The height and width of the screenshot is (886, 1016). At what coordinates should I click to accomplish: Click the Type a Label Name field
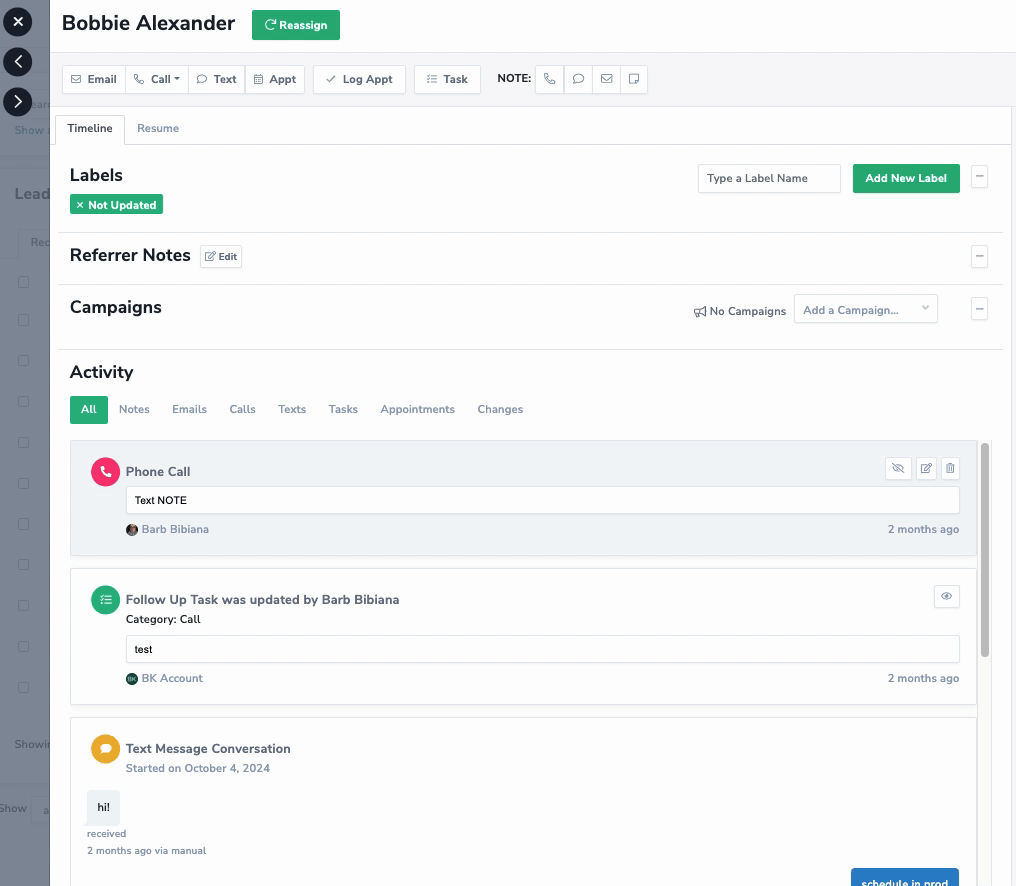pyautogui.click(x=768, y=178)
